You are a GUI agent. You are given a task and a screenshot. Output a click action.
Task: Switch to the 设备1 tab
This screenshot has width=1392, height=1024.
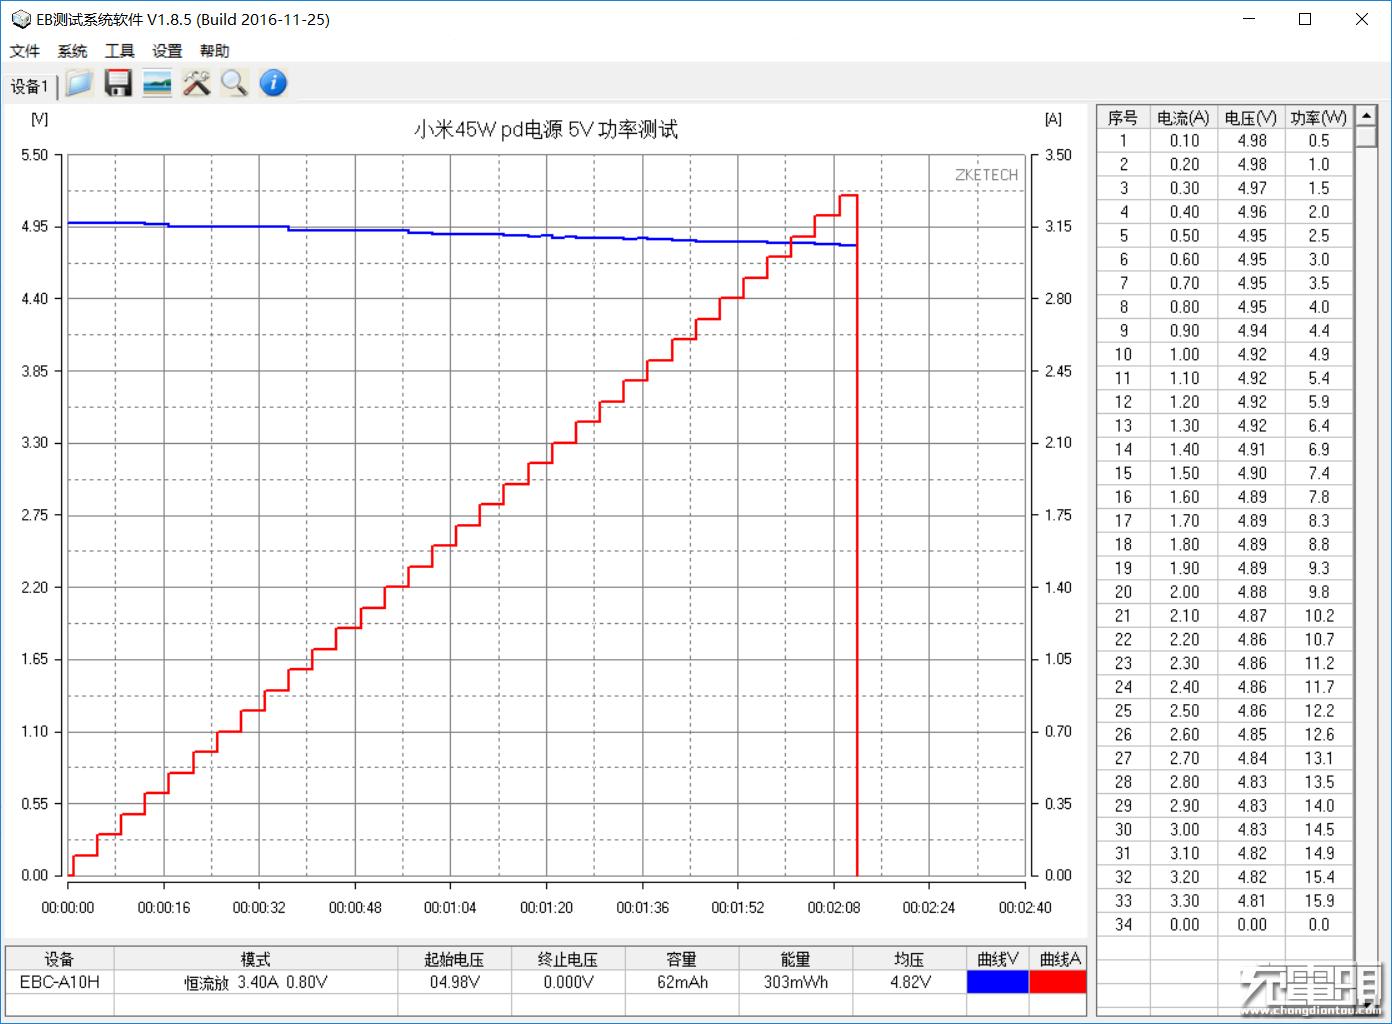[x=29, y=86]
